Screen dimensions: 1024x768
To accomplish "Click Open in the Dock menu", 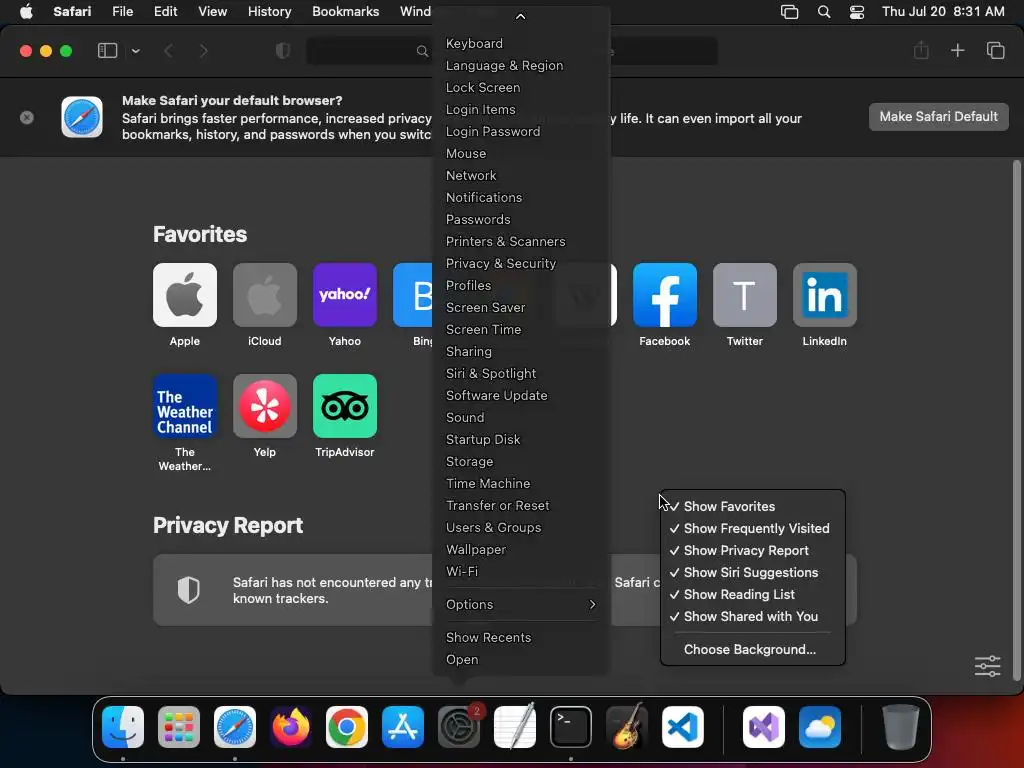I will click(520, 660).
